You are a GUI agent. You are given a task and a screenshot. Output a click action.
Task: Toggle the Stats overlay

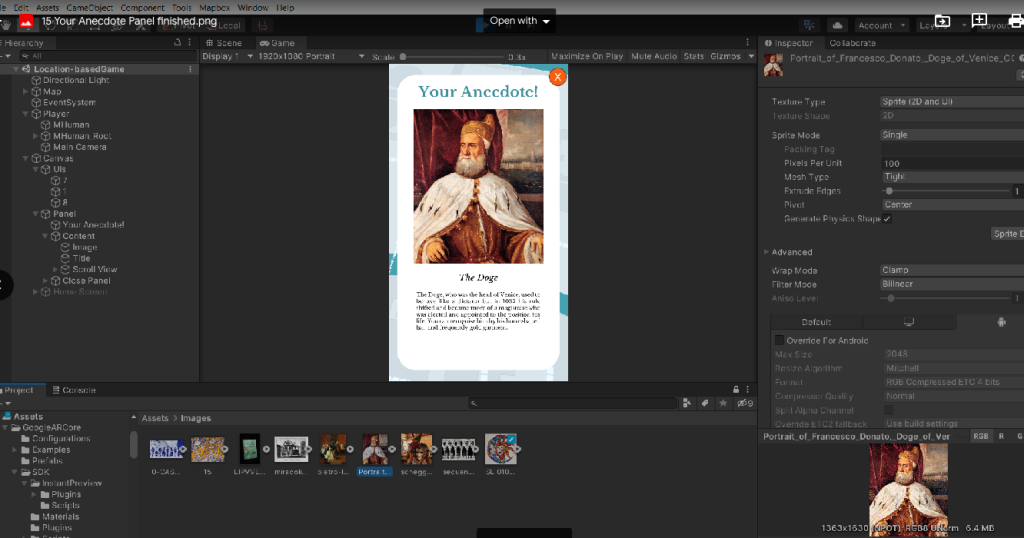(694, 56)
